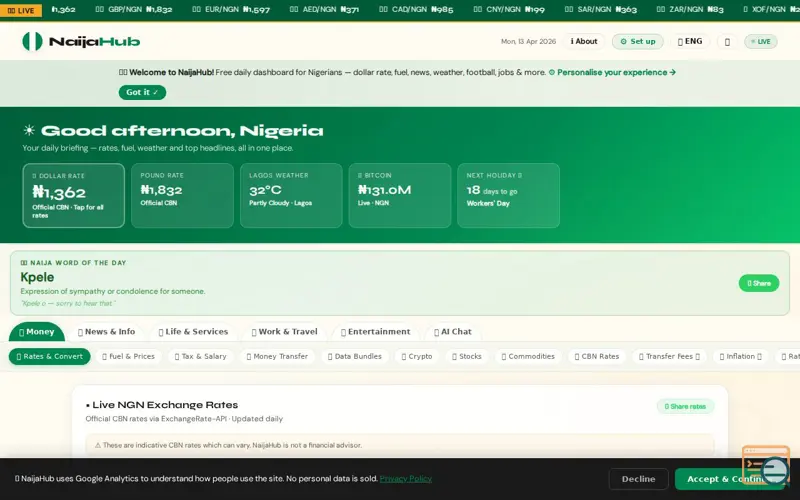Switch to the News & Info tab
This screenshot has height=500, width=800.
(107, 332)
